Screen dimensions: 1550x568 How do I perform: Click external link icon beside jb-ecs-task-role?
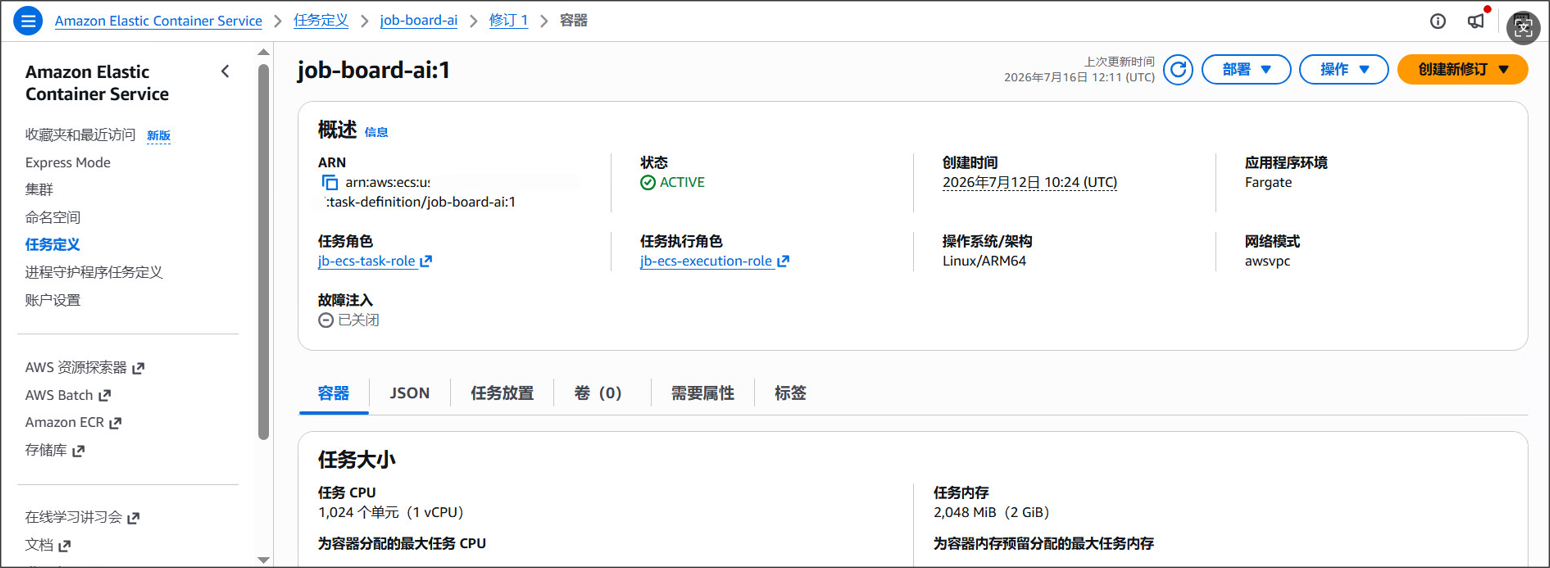[x=426, y=261]
